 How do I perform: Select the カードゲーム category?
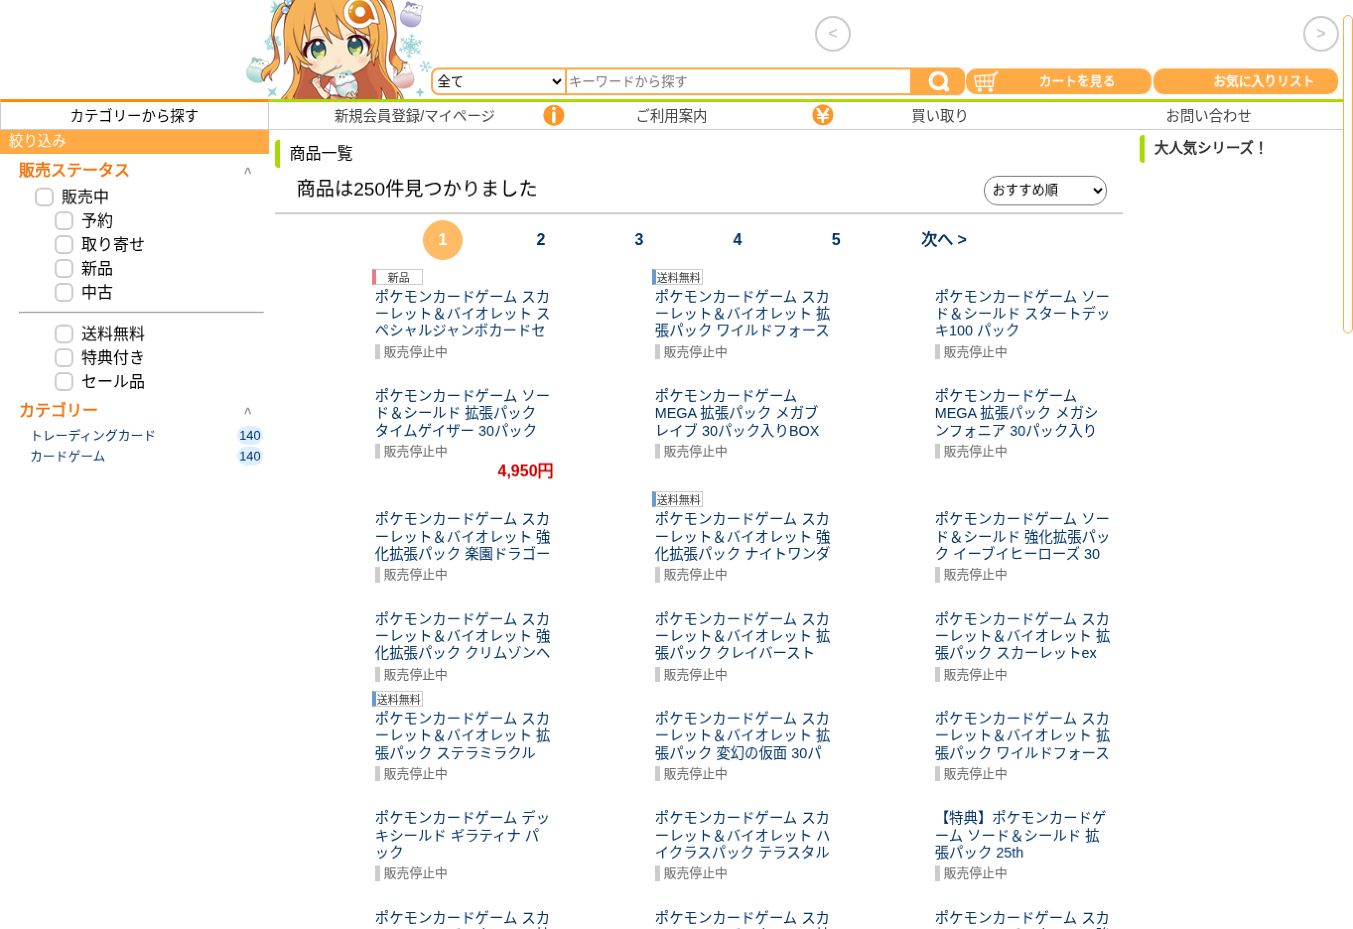[67, 457]
